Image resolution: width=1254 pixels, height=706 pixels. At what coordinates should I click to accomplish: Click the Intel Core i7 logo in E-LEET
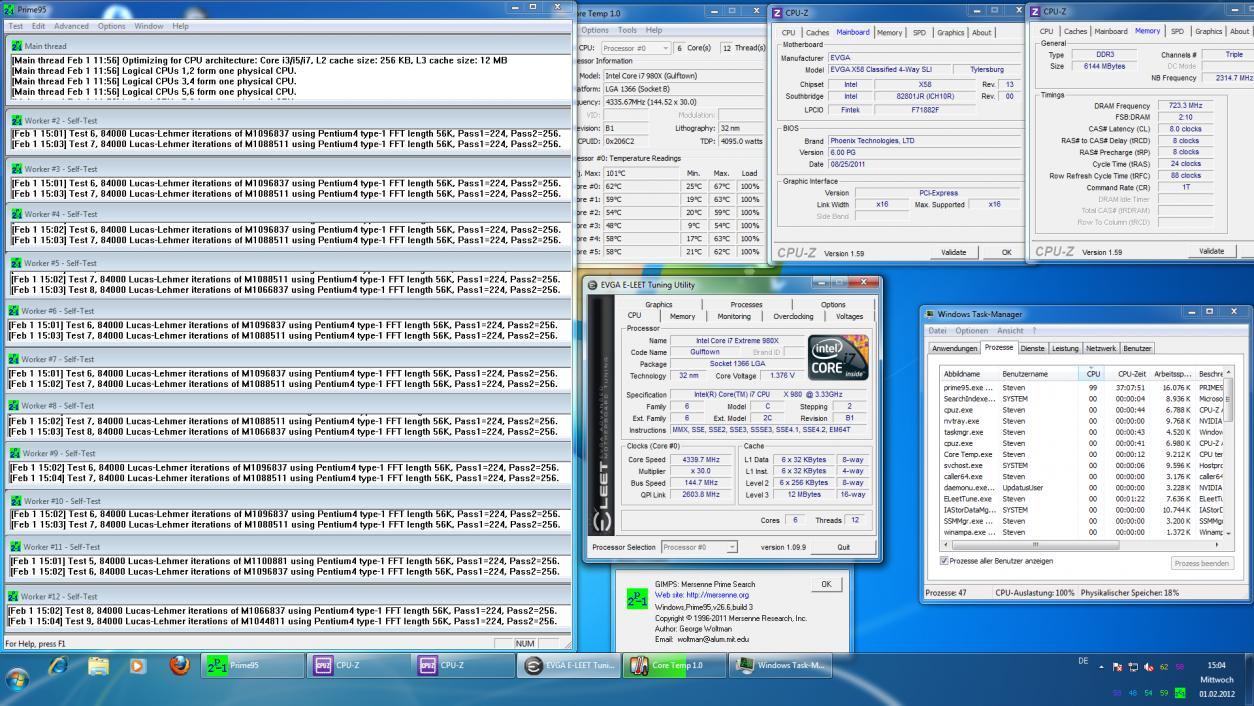pyautogui.click(x=838, y=359)
